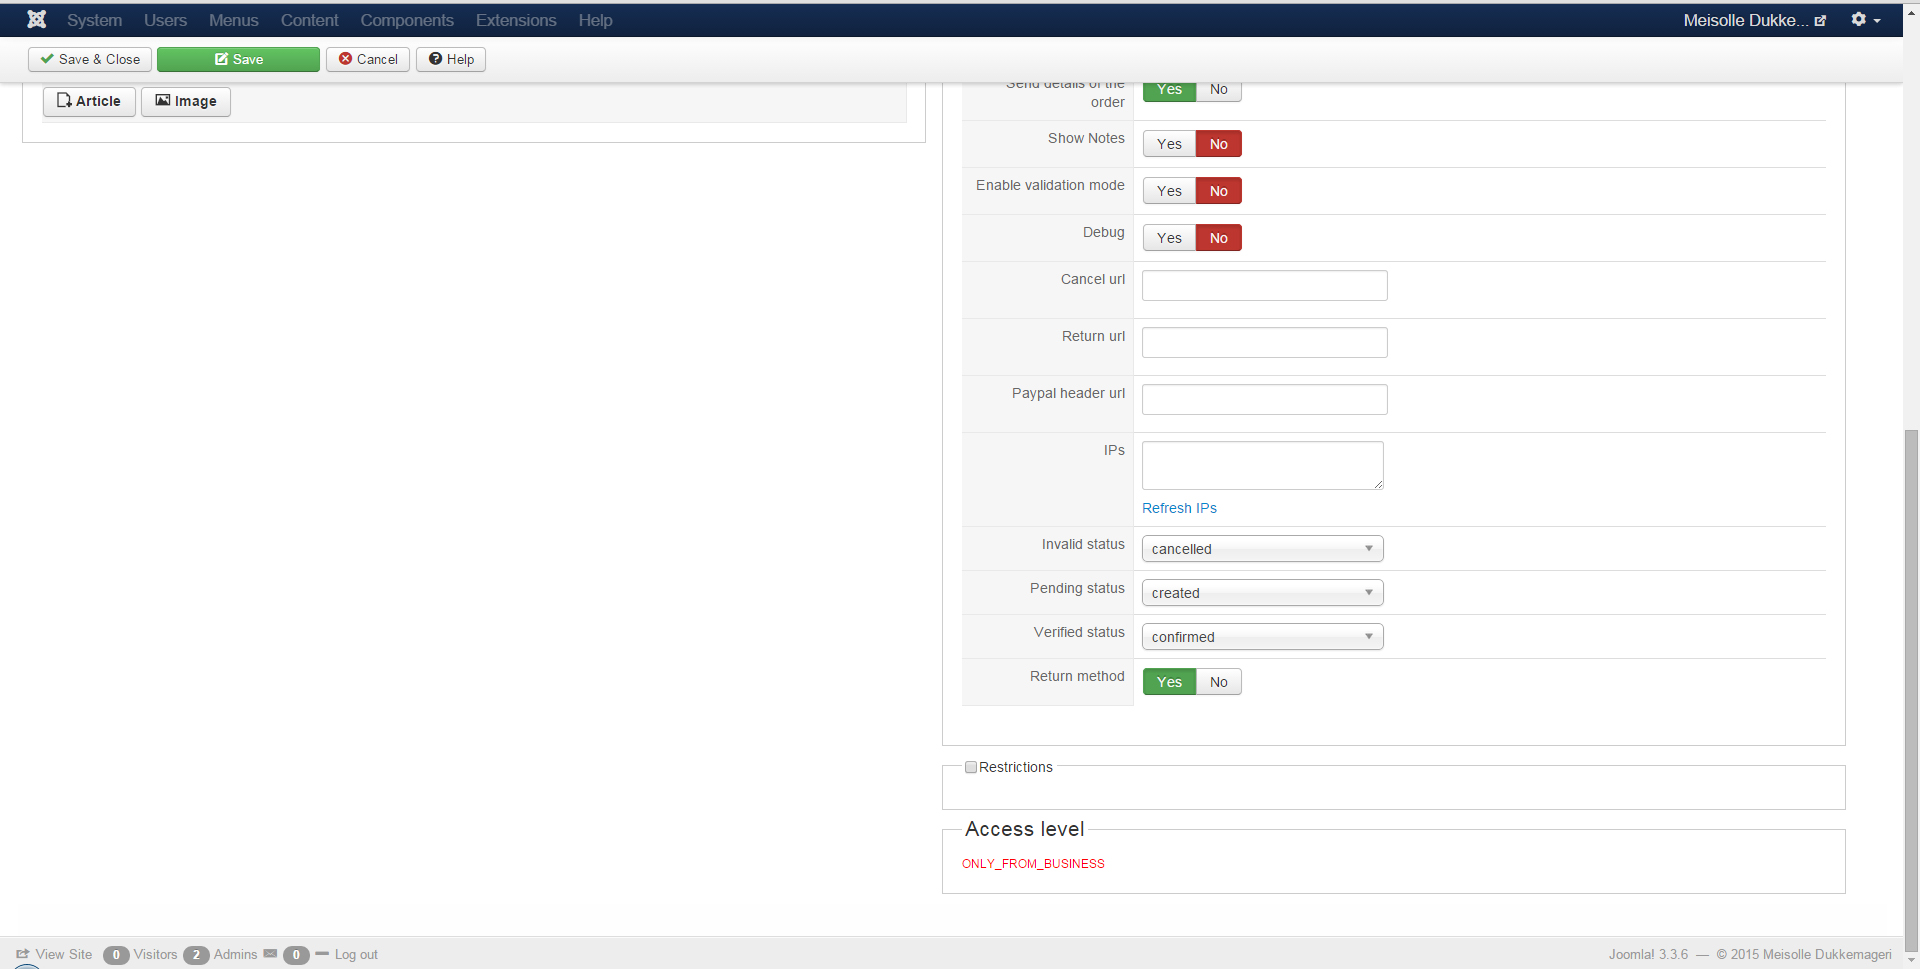The width and height of the screenshot is (1920, 969).
Task: Set Show Notes to Yes
Action: point(1169,144)
